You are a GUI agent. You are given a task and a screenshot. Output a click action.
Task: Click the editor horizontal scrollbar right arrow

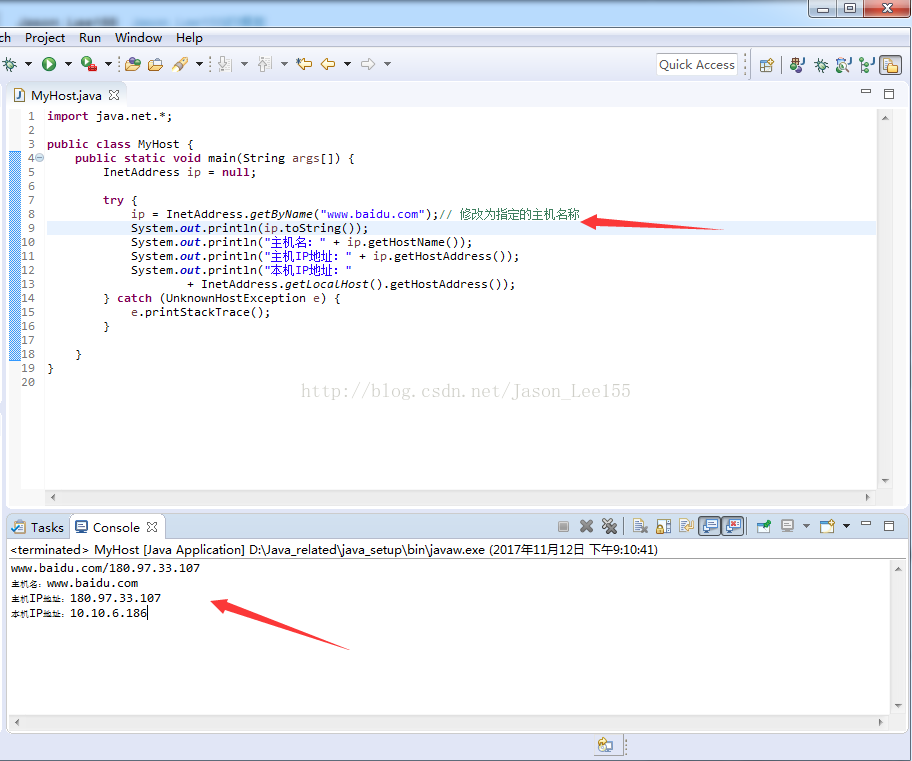click(867, 497)
